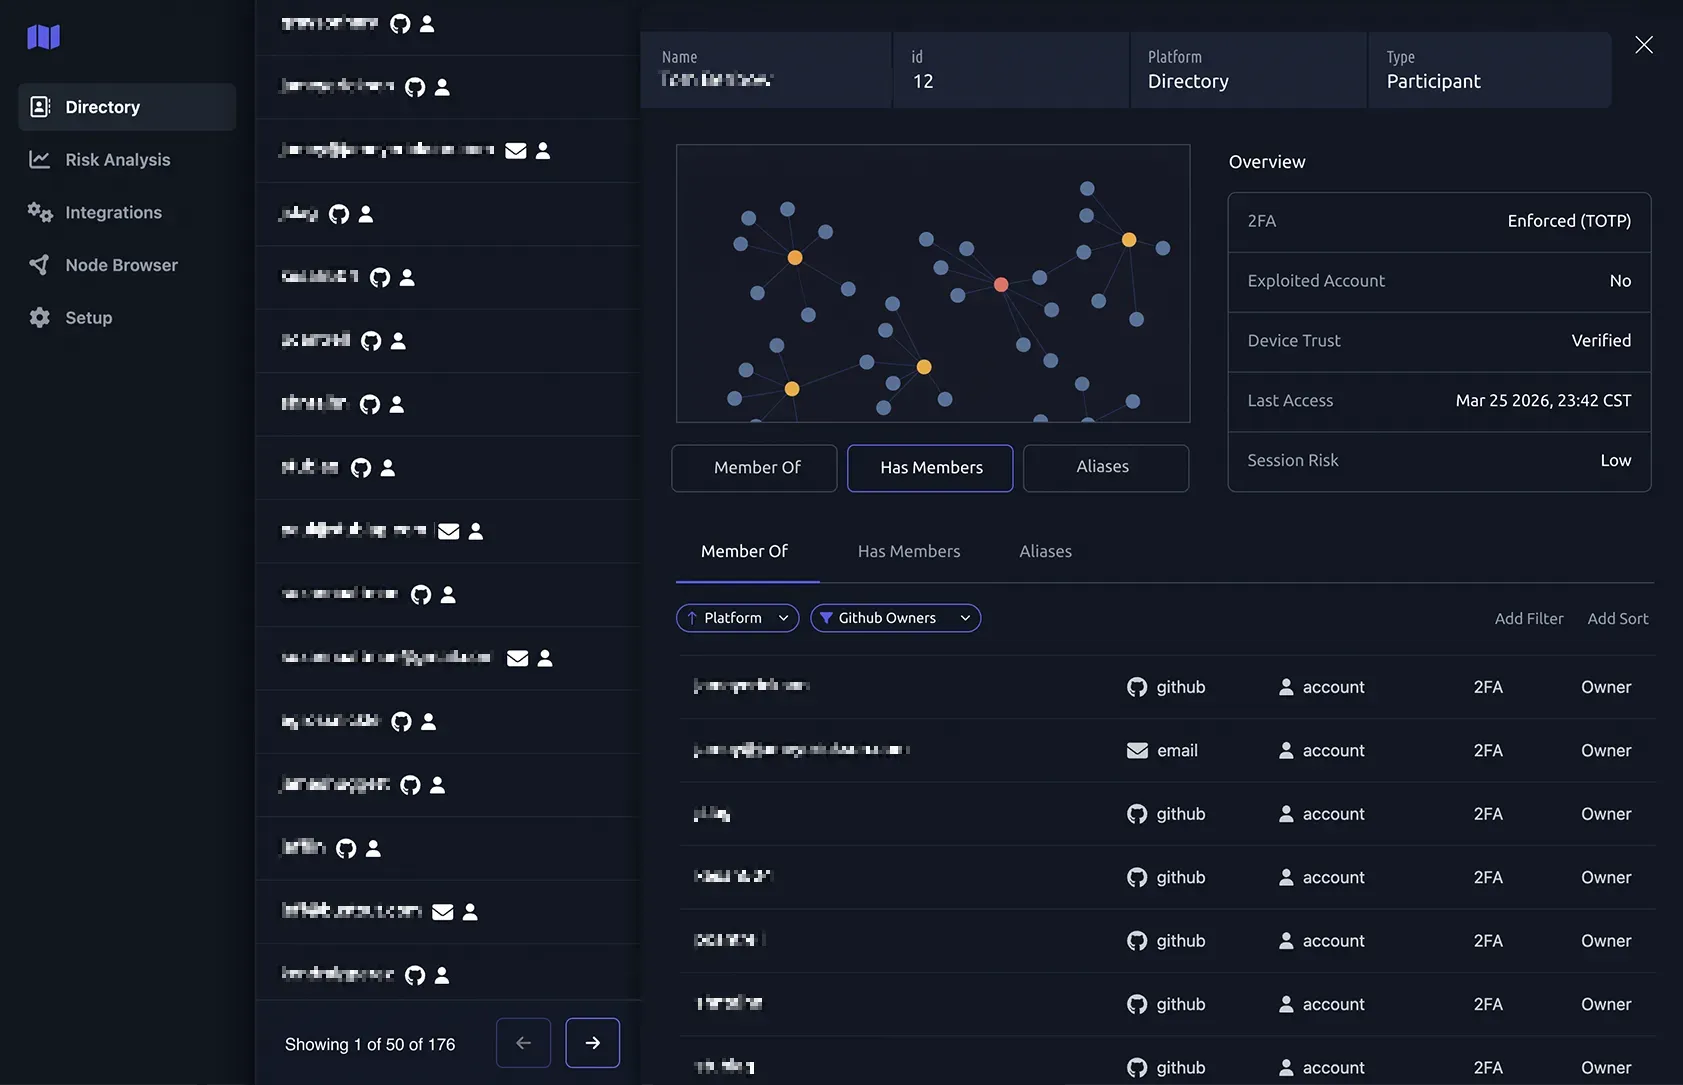Toggle the Aliases graph button
This screenshot has height=1085, width=1683.
(x=1105, y=468)
